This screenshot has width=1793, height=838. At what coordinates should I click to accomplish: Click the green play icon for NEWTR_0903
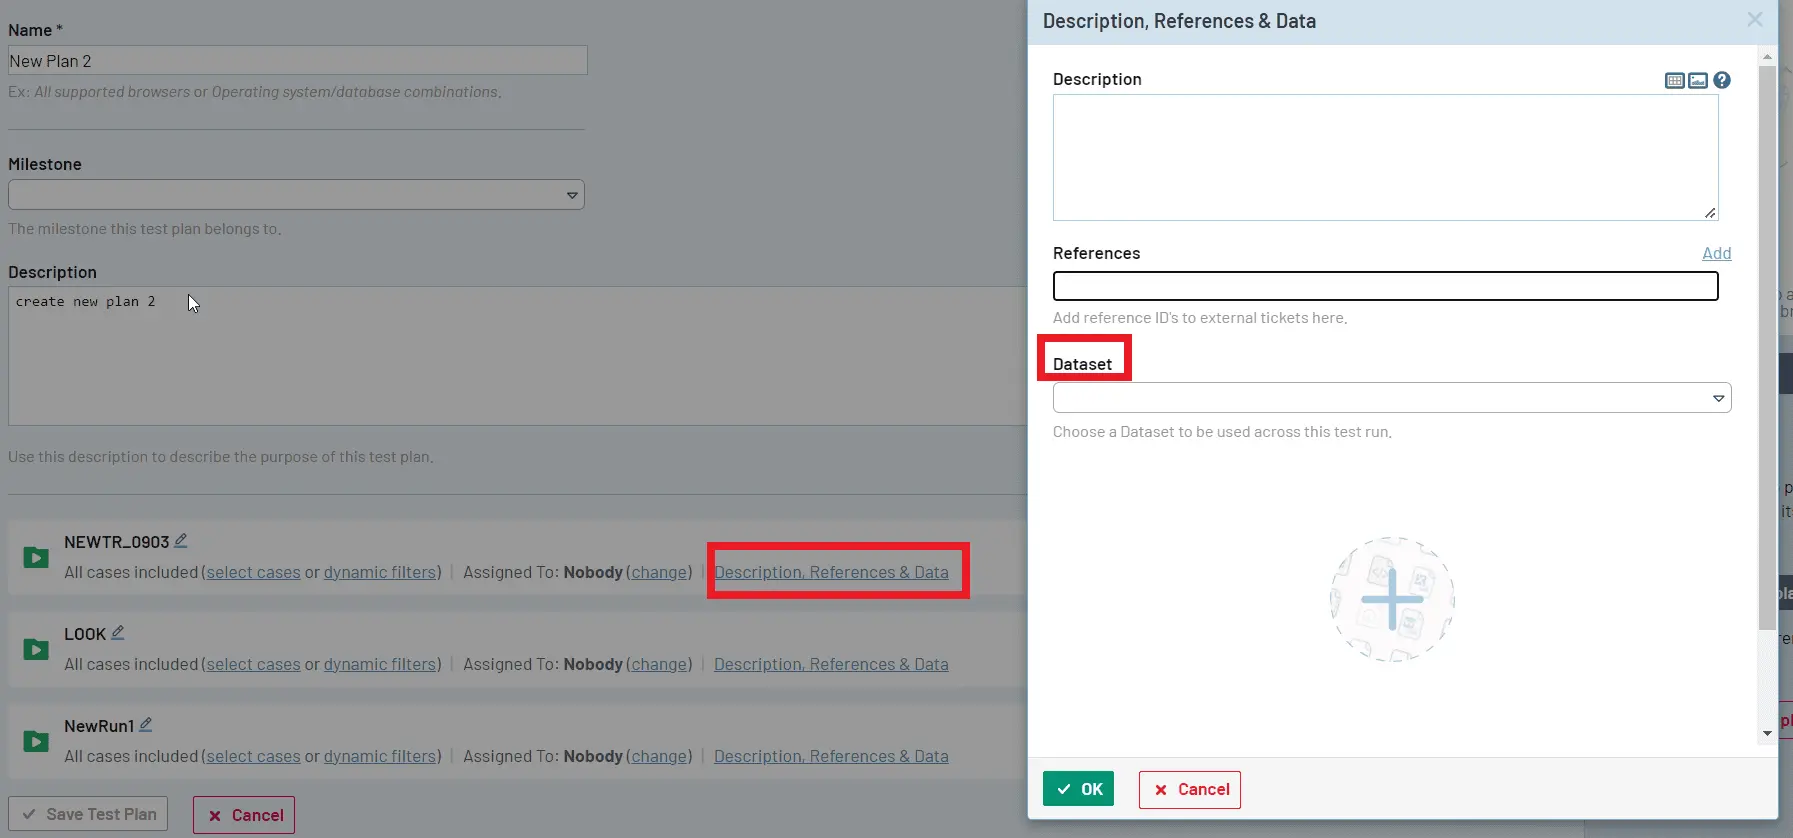click(x=36, y=557)
